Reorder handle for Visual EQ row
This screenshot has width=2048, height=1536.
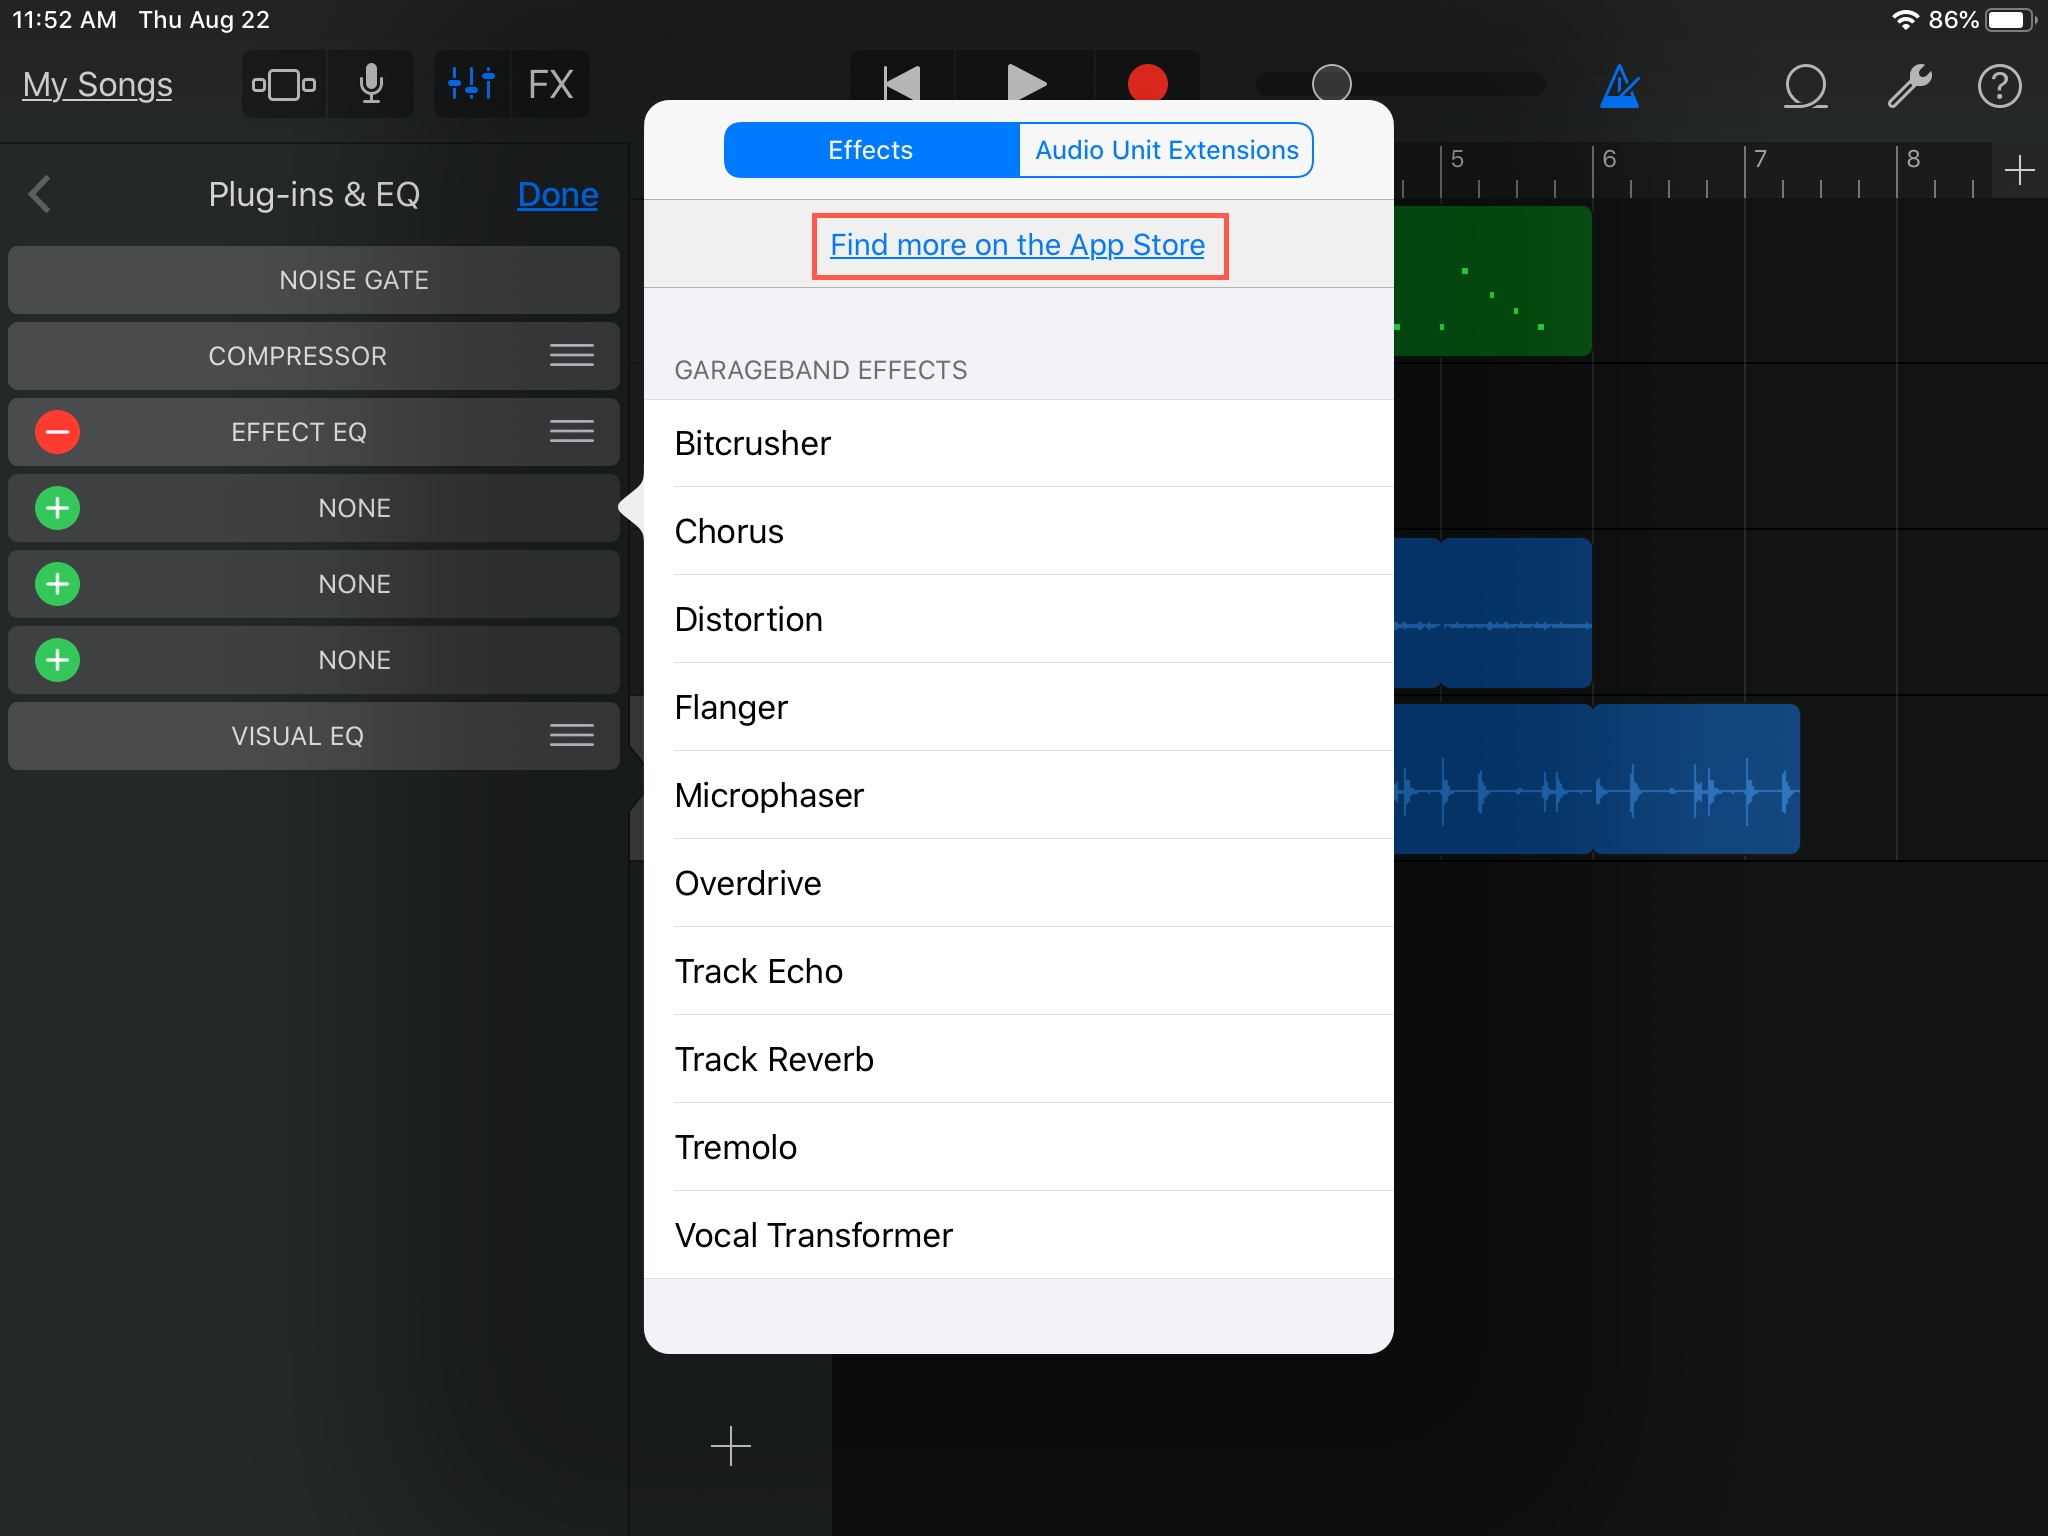pos(572,735)
